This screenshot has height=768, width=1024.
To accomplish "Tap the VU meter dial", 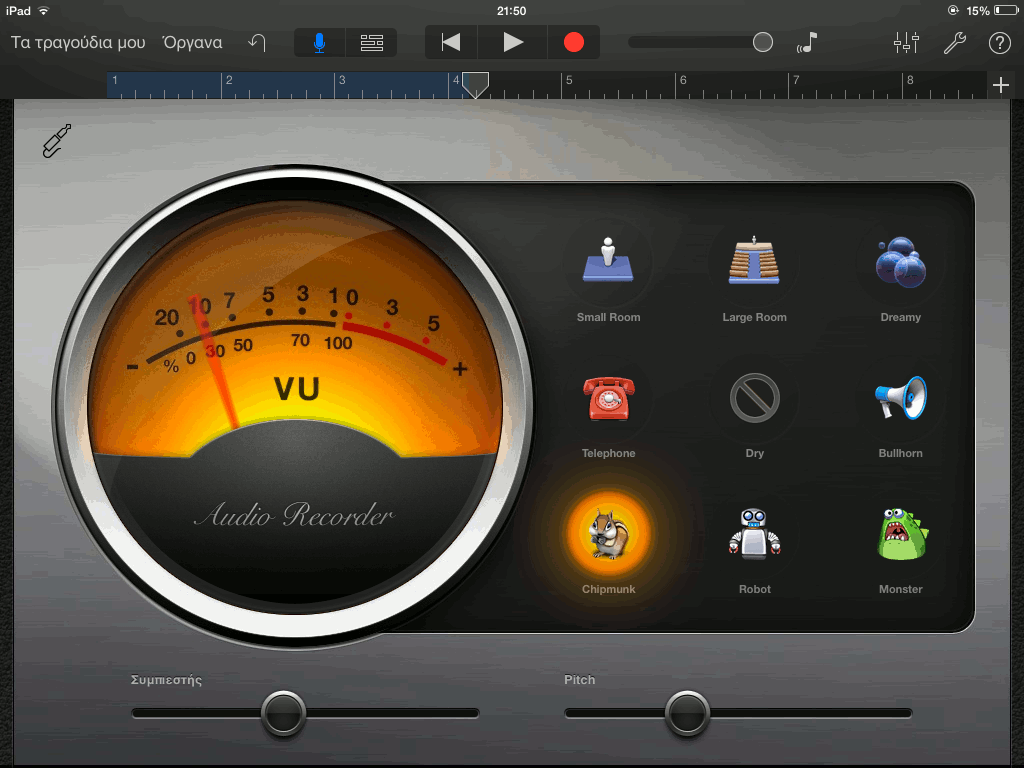I will (x=294, y=406).
